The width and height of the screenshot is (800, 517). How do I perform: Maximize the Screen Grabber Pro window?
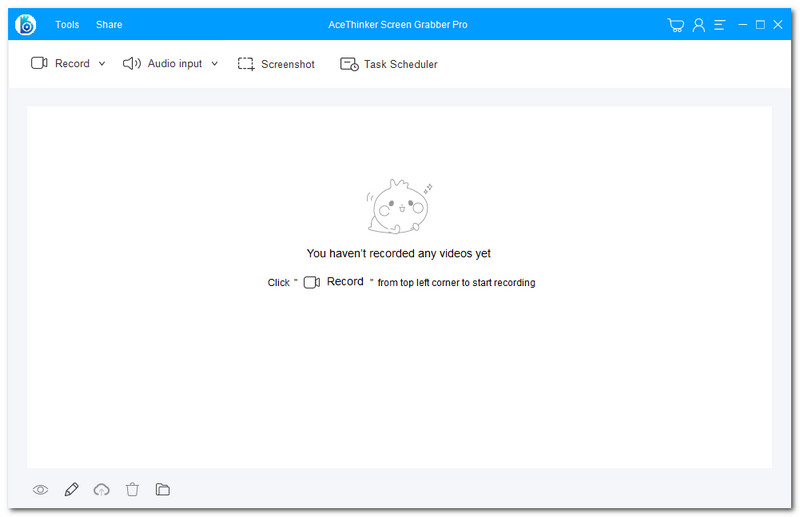click(x=760, y=24)
